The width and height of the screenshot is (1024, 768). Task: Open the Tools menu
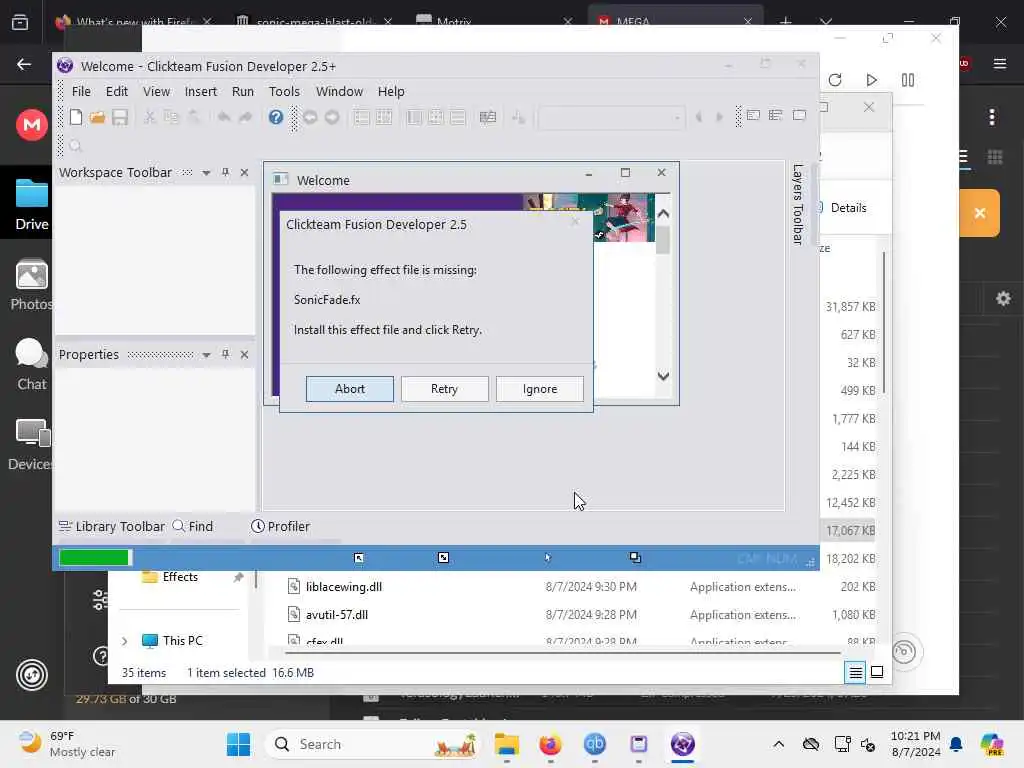284,91
